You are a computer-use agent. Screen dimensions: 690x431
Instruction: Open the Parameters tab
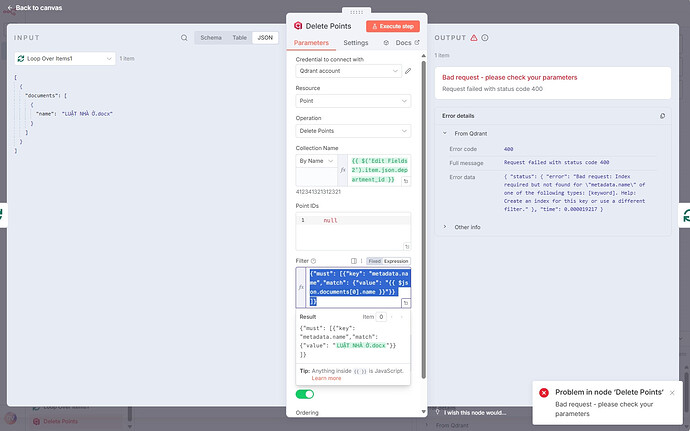(x=311, y=43)
